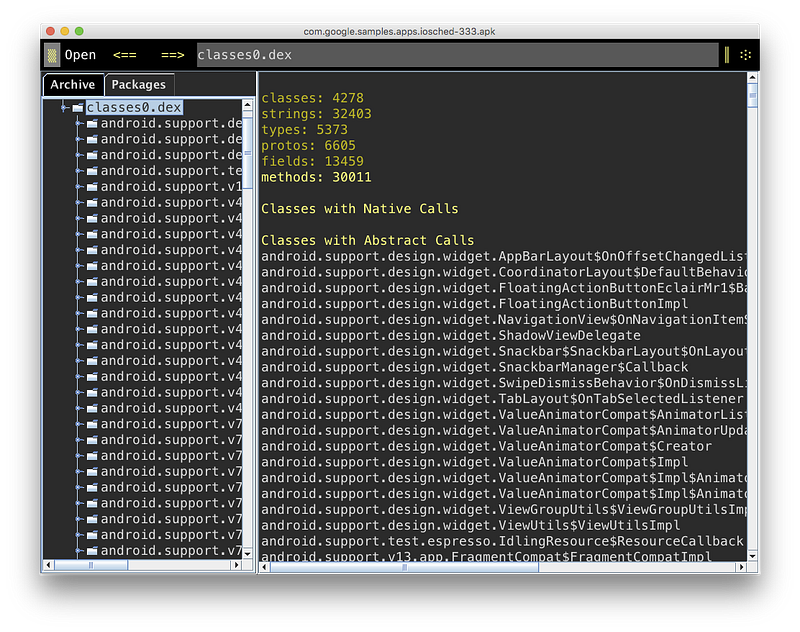Collapse the classes0.dex tree root
Image resolution: width=800 pixels, height=632 pixels.
pyautogui.click(x=64, y=108)
